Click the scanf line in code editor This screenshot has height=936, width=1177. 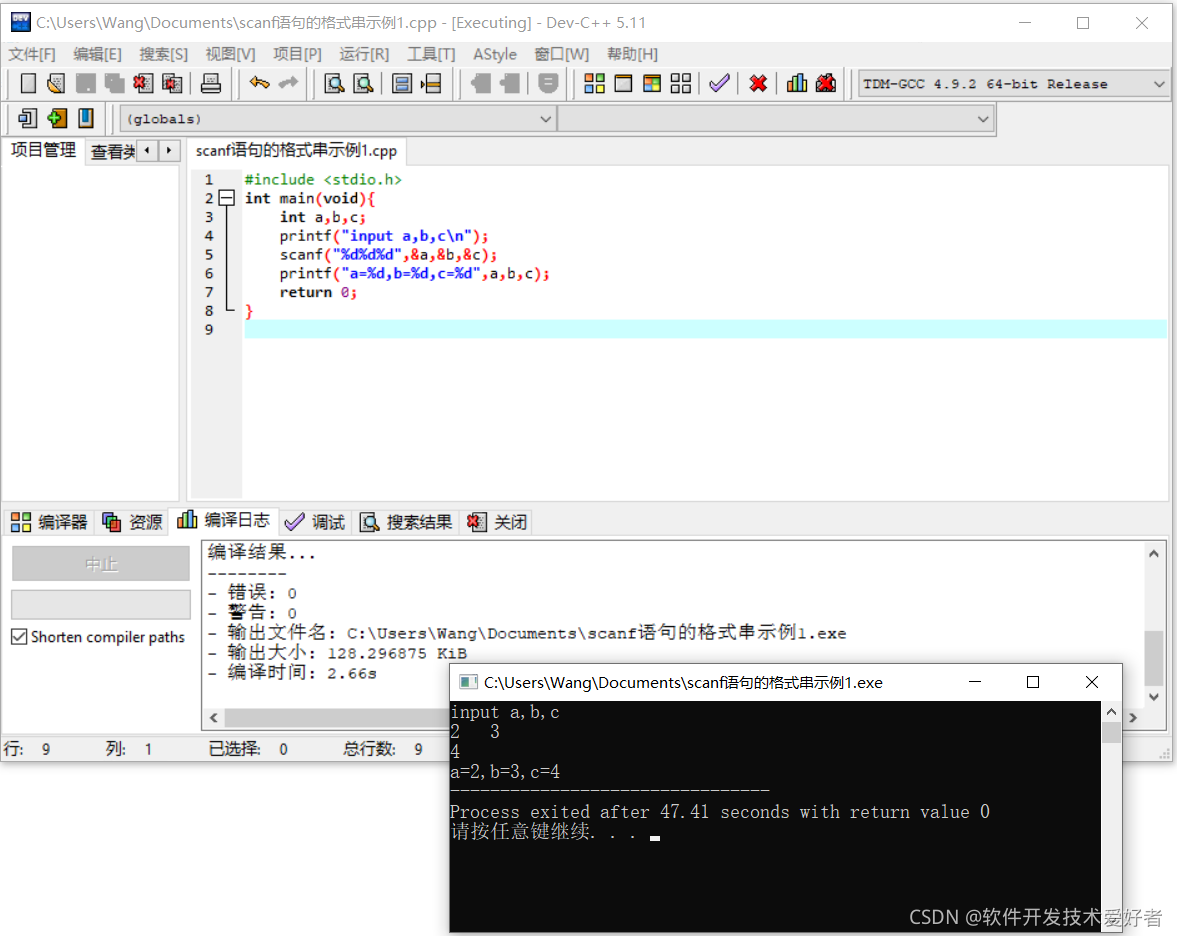(x=388, y=254)
